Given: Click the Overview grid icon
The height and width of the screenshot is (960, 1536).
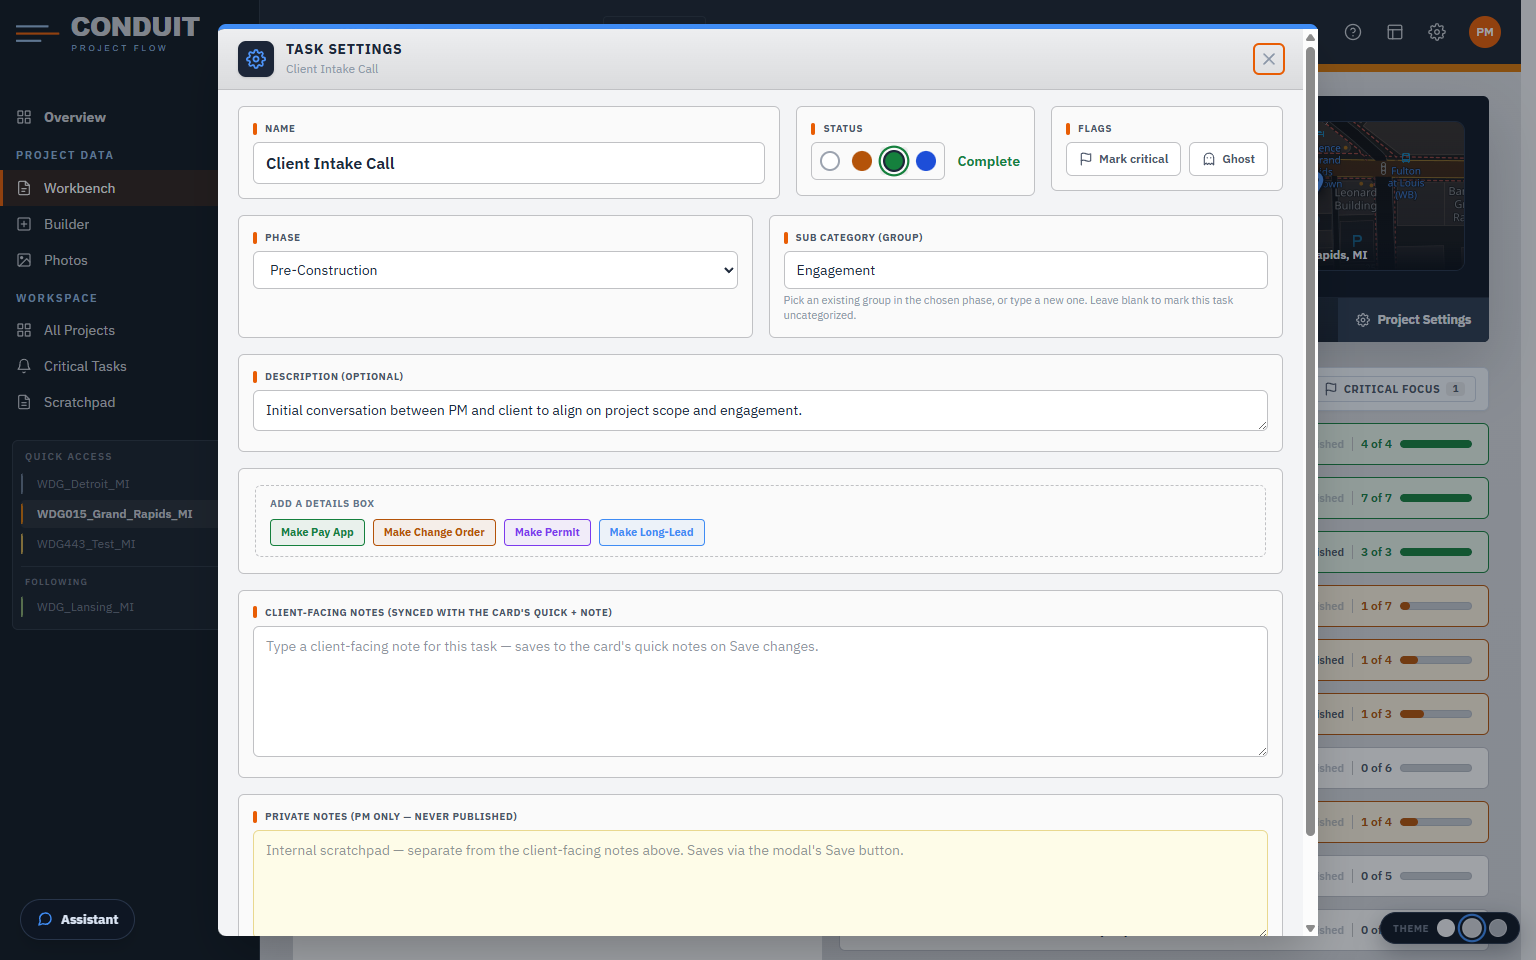Looking at the screenshot, I should click(x=24, y=117).
